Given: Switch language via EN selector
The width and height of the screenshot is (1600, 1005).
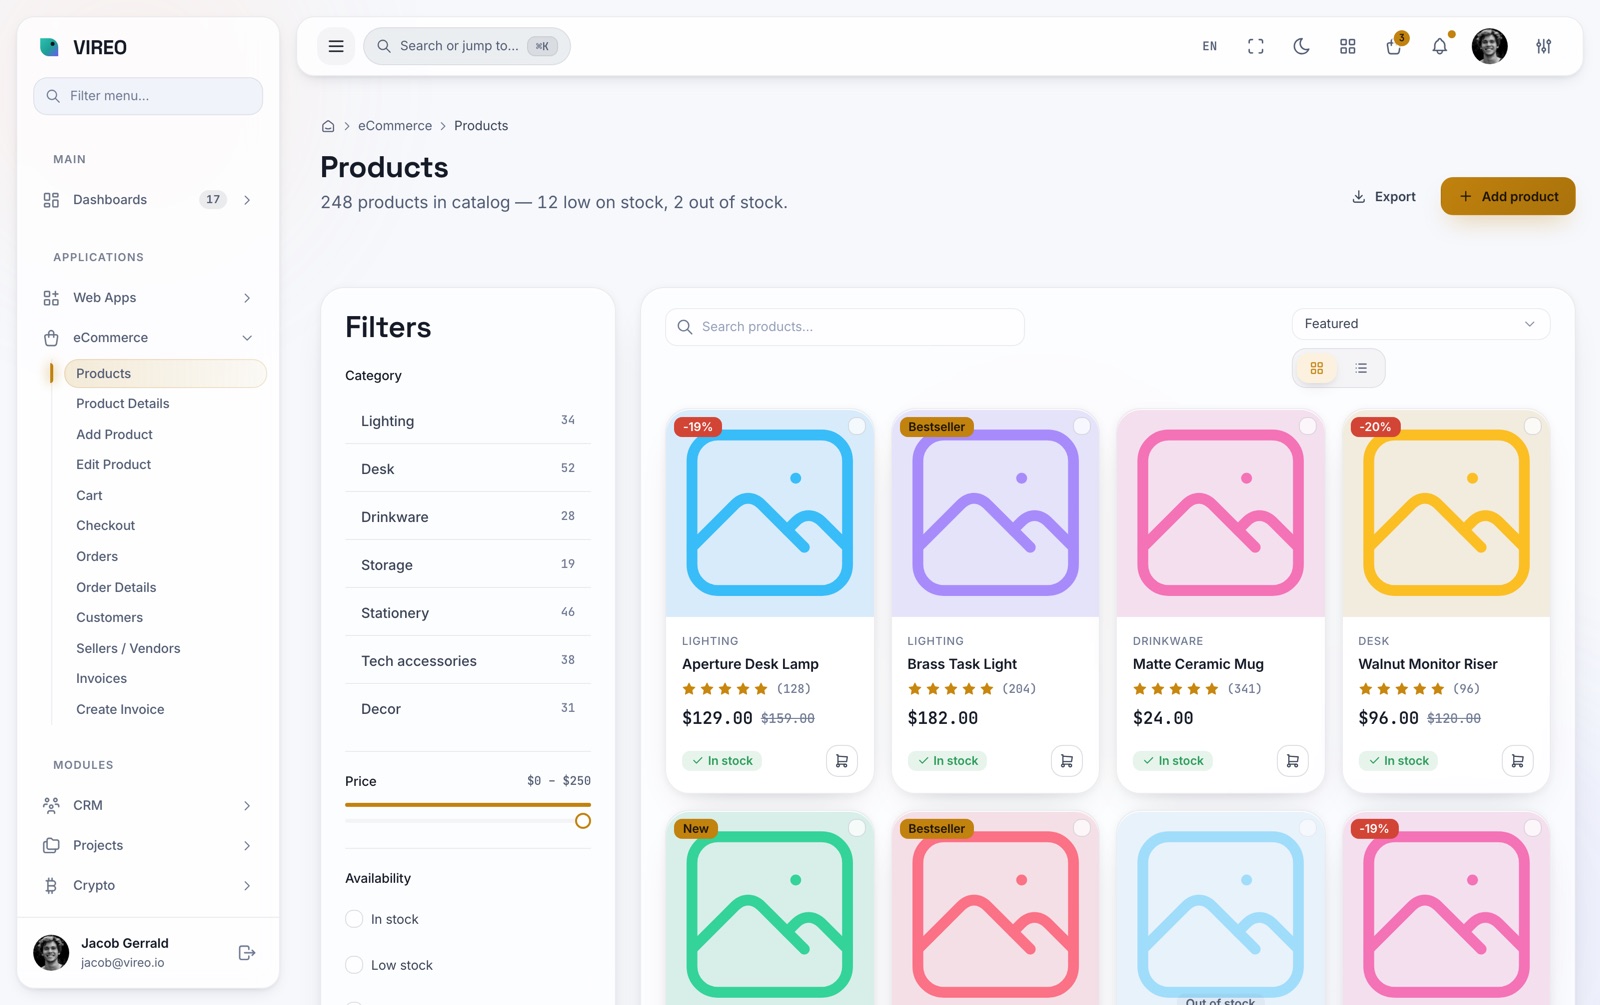Looking at the screenshot, I should tap(1210, 46).
